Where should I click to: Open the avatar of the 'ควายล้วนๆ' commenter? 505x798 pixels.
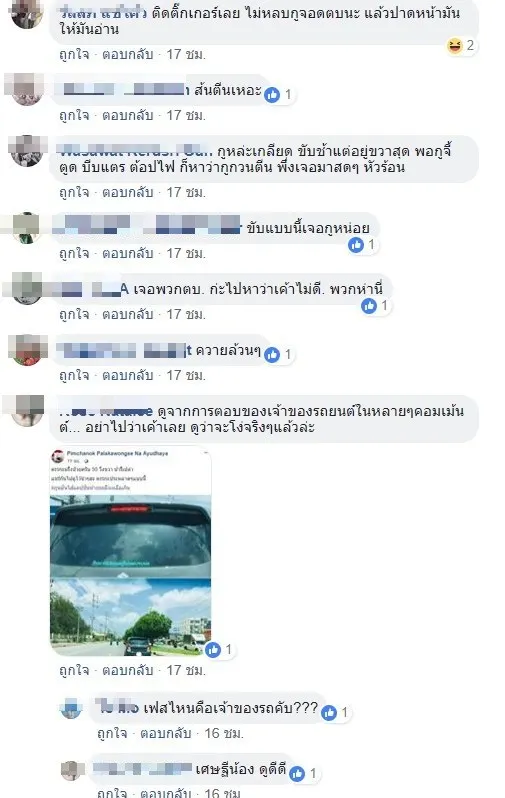point(26,349)
